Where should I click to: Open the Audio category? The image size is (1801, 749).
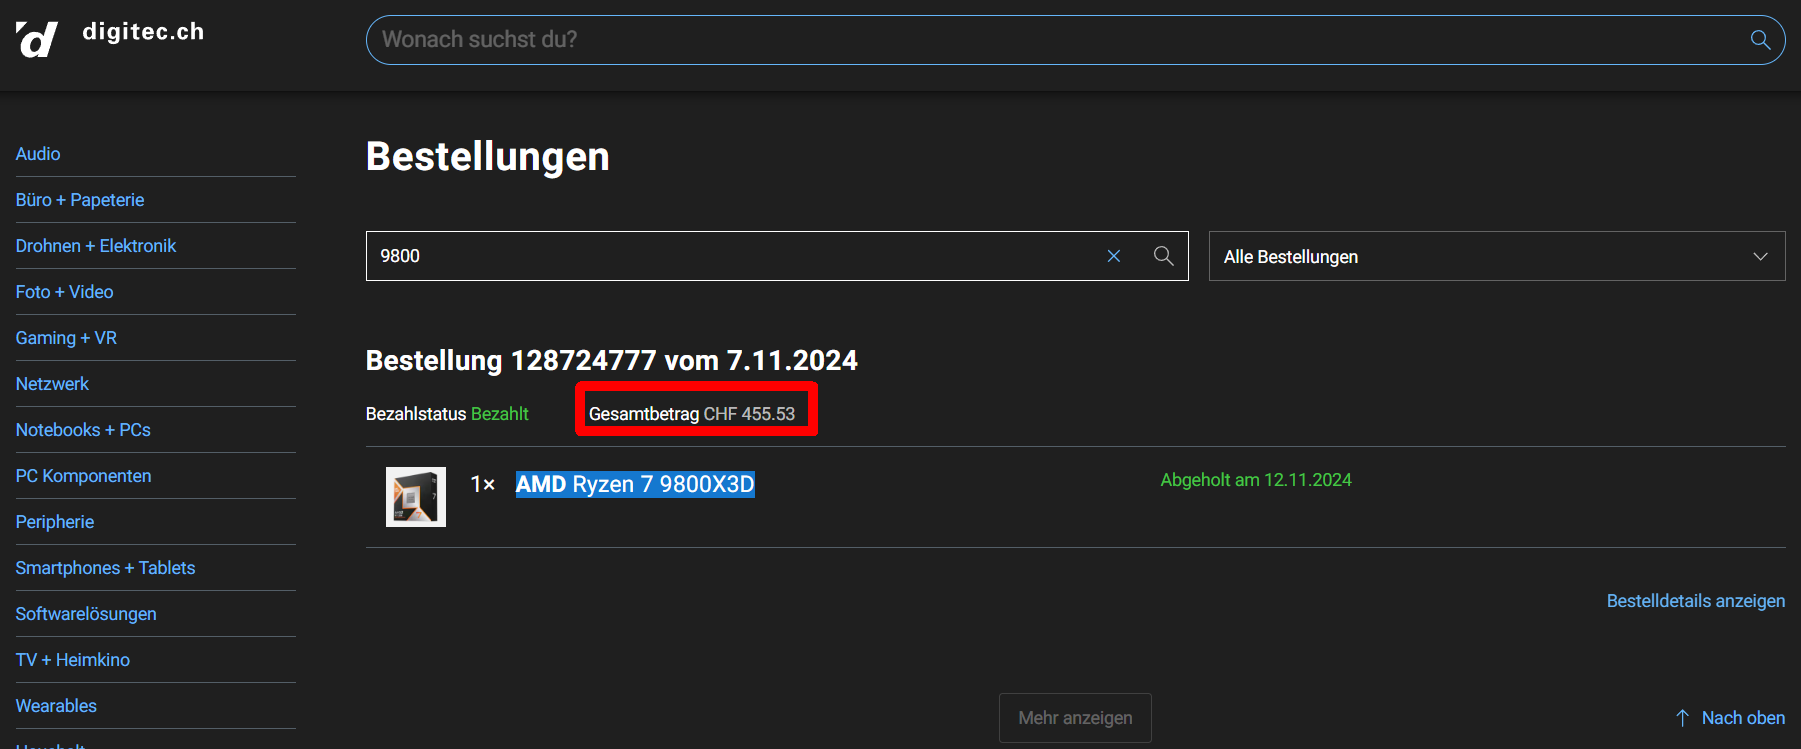(38, 154)
